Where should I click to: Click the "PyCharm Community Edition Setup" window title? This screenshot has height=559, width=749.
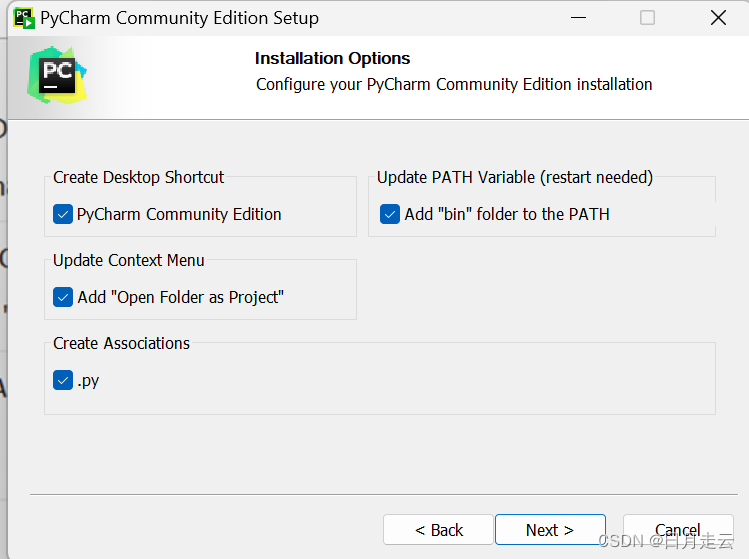pyautogui.click(x=180, y=18)
